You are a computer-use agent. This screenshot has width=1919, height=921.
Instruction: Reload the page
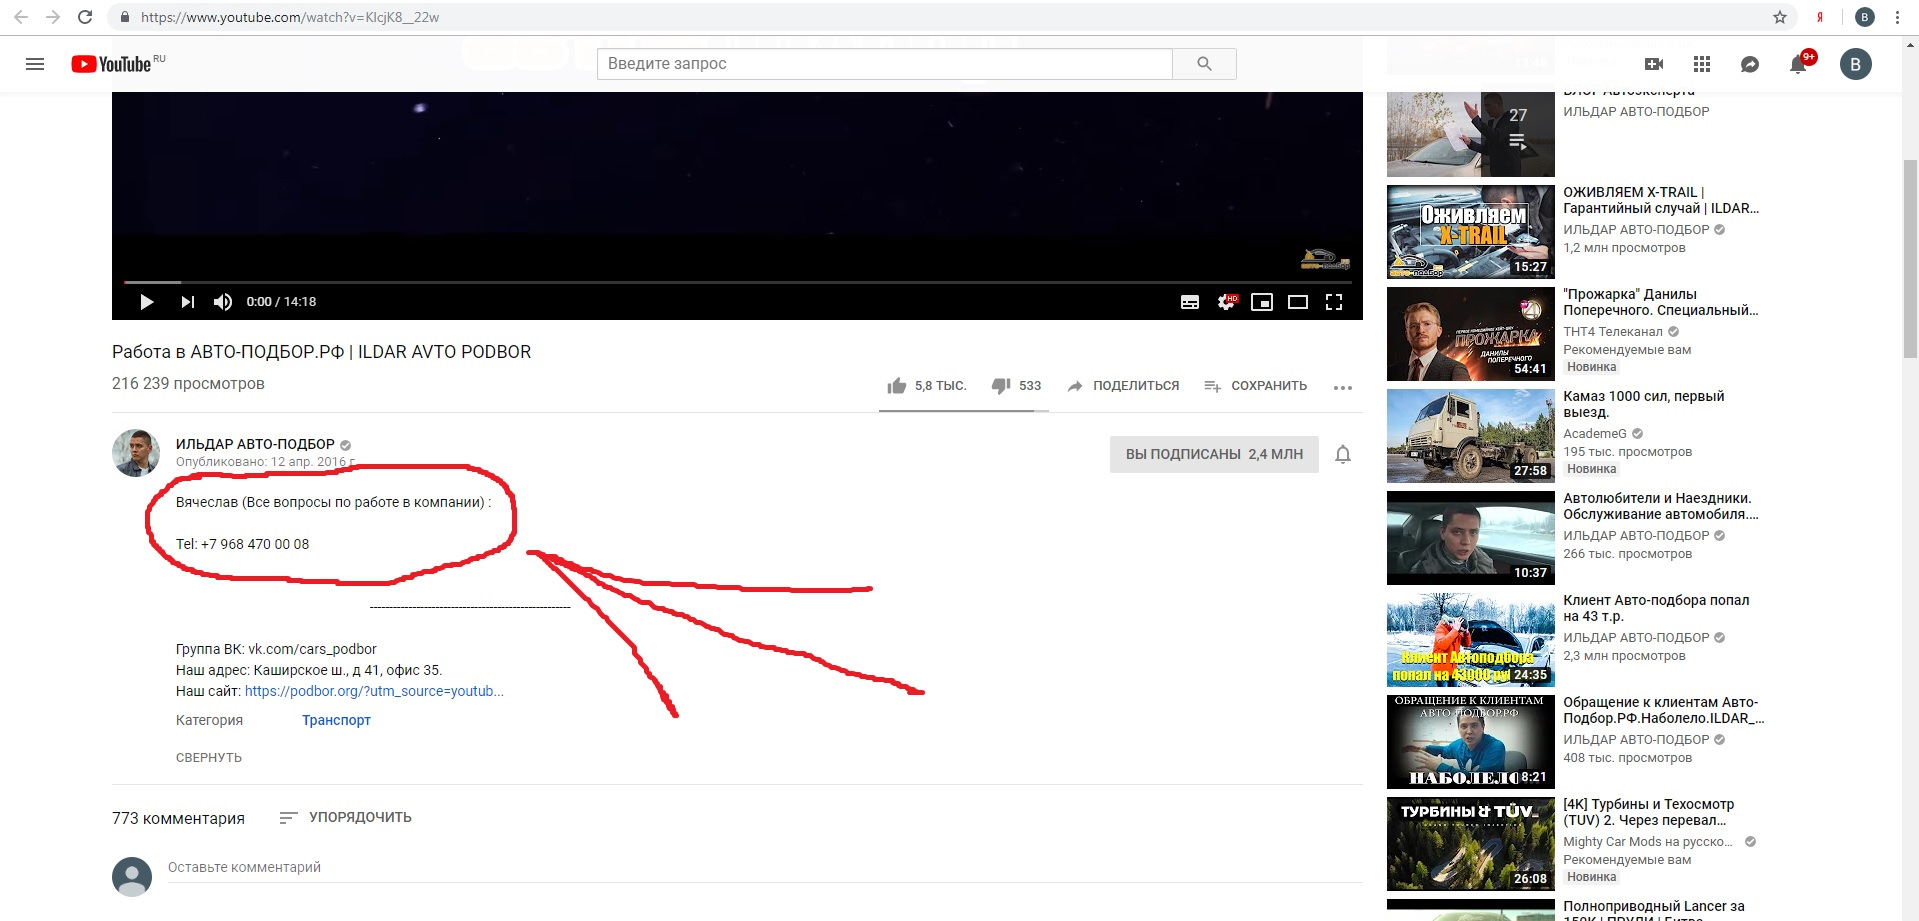pyautogui.click(x=85, y=17)
